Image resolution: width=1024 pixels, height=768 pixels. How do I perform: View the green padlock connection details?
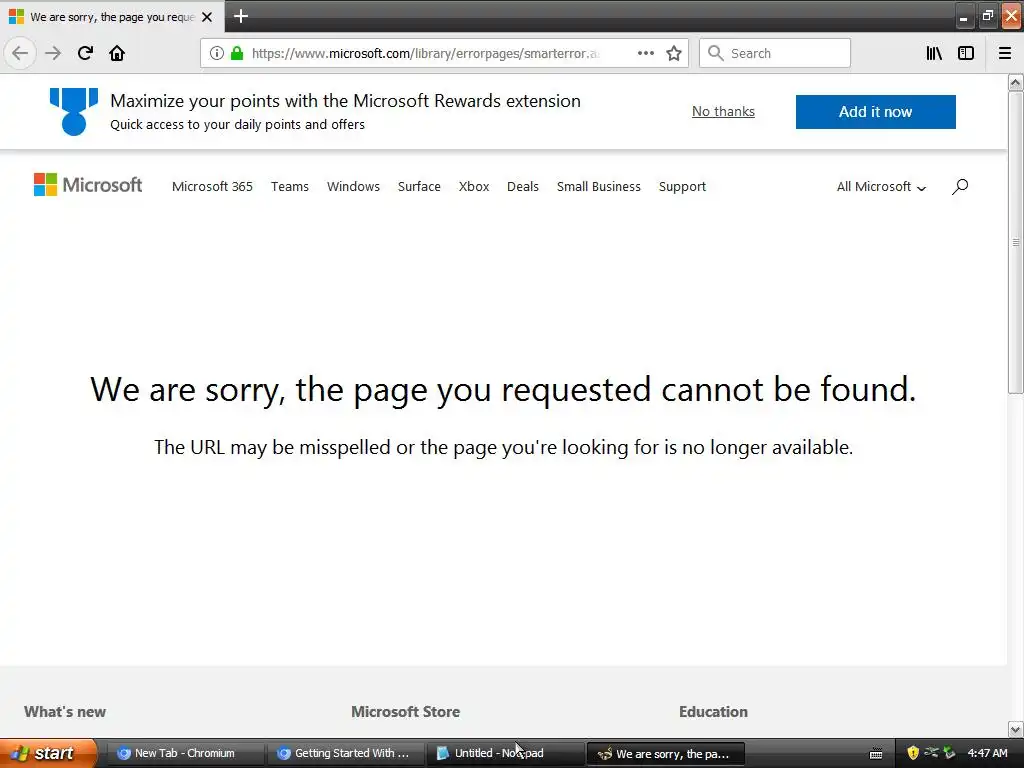pos(237,53)
